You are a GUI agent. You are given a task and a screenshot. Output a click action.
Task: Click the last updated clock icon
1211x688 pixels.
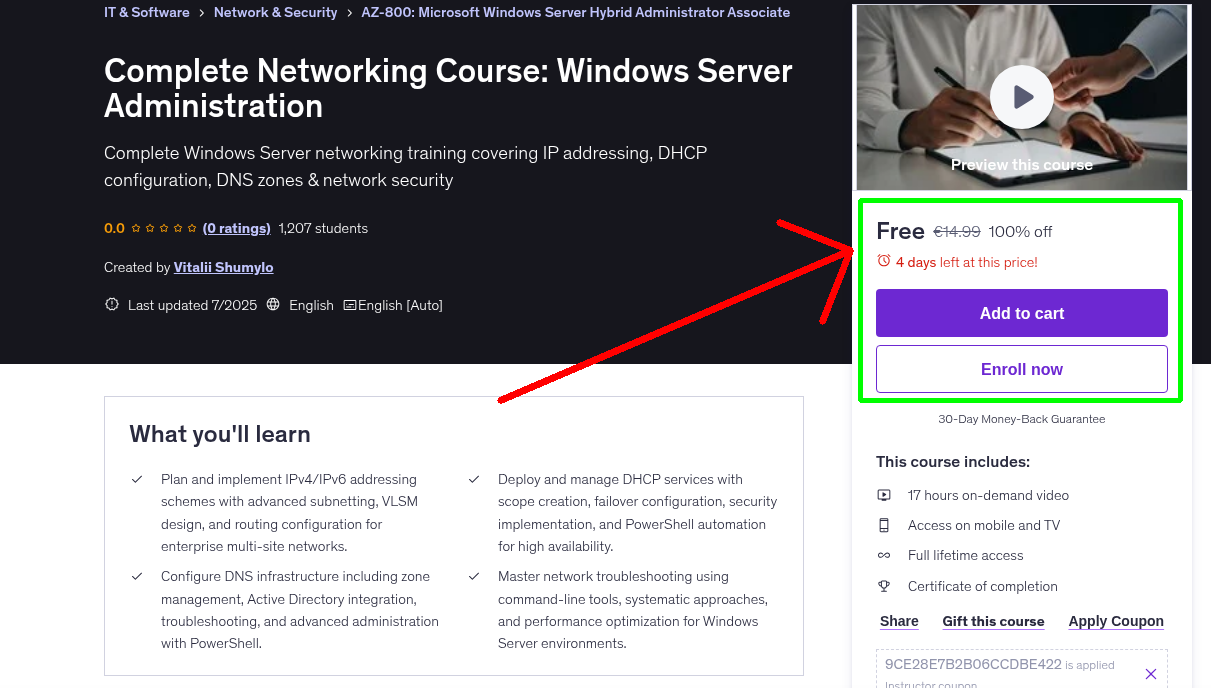click(111, 305)
